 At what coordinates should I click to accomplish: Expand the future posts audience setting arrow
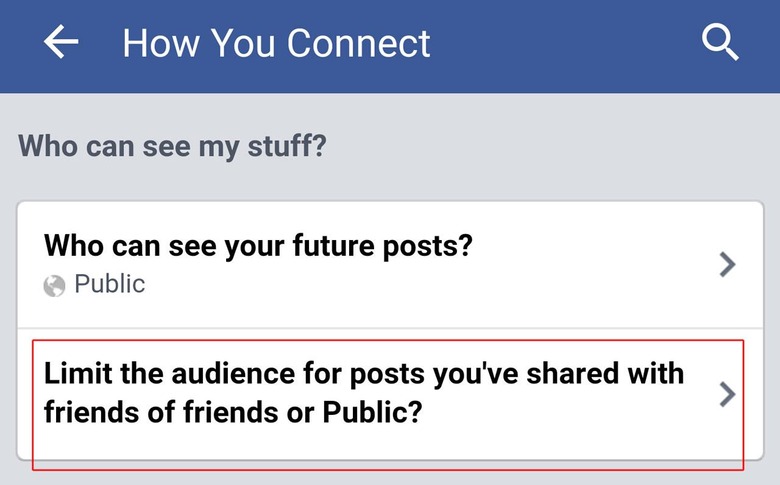coord(727,264)
